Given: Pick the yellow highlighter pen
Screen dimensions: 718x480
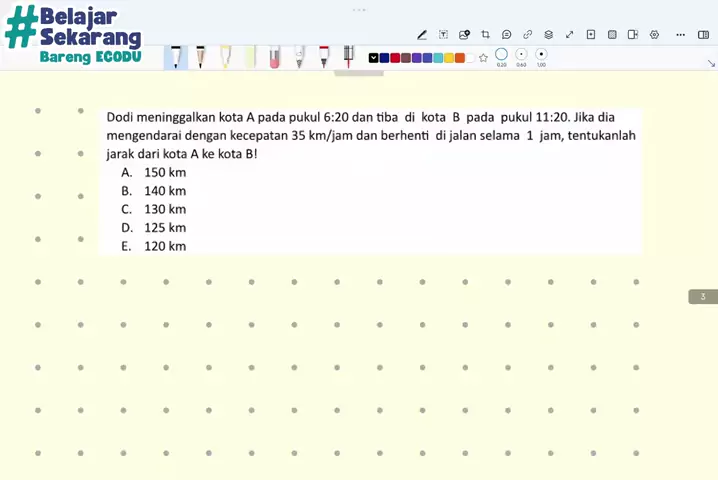Looking at the screenshot, I should (x=225, y=56).
